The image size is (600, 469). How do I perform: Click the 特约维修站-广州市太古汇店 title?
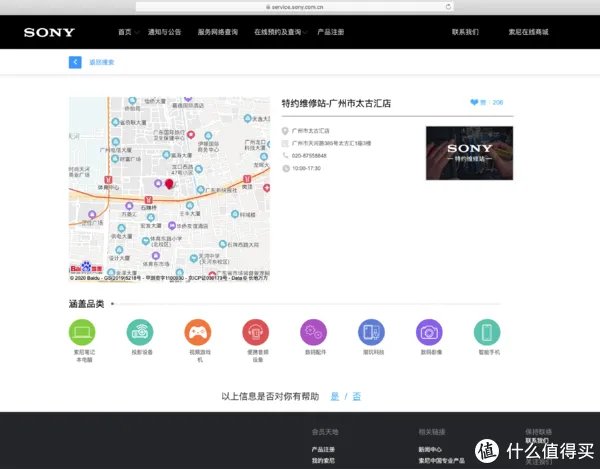[x=336, y=103]
